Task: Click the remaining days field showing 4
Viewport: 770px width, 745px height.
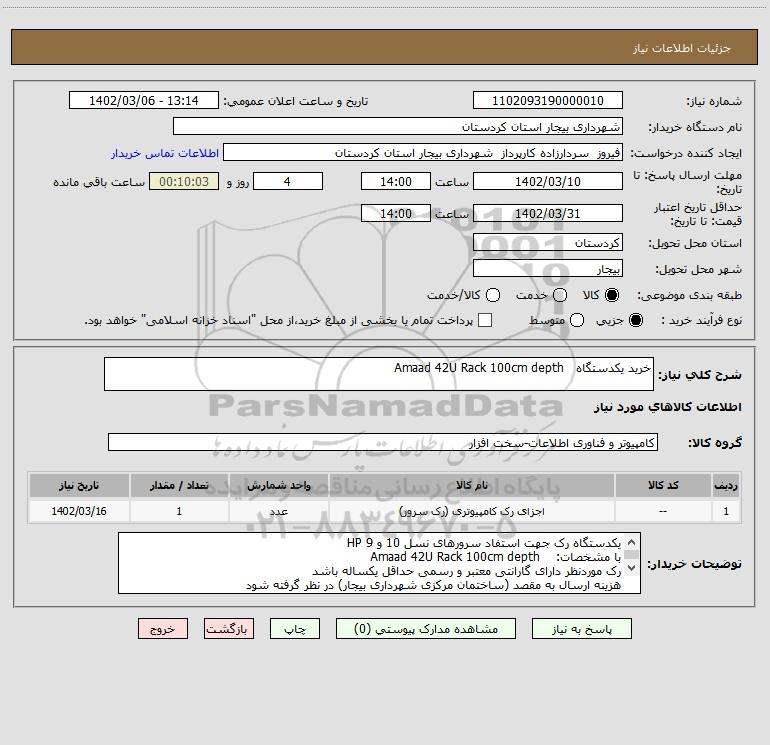Action: (x=288, y=182)
